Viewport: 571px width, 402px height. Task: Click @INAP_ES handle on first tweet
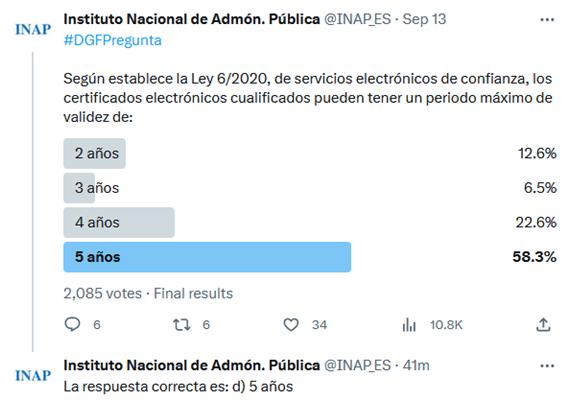click(357, 19)
